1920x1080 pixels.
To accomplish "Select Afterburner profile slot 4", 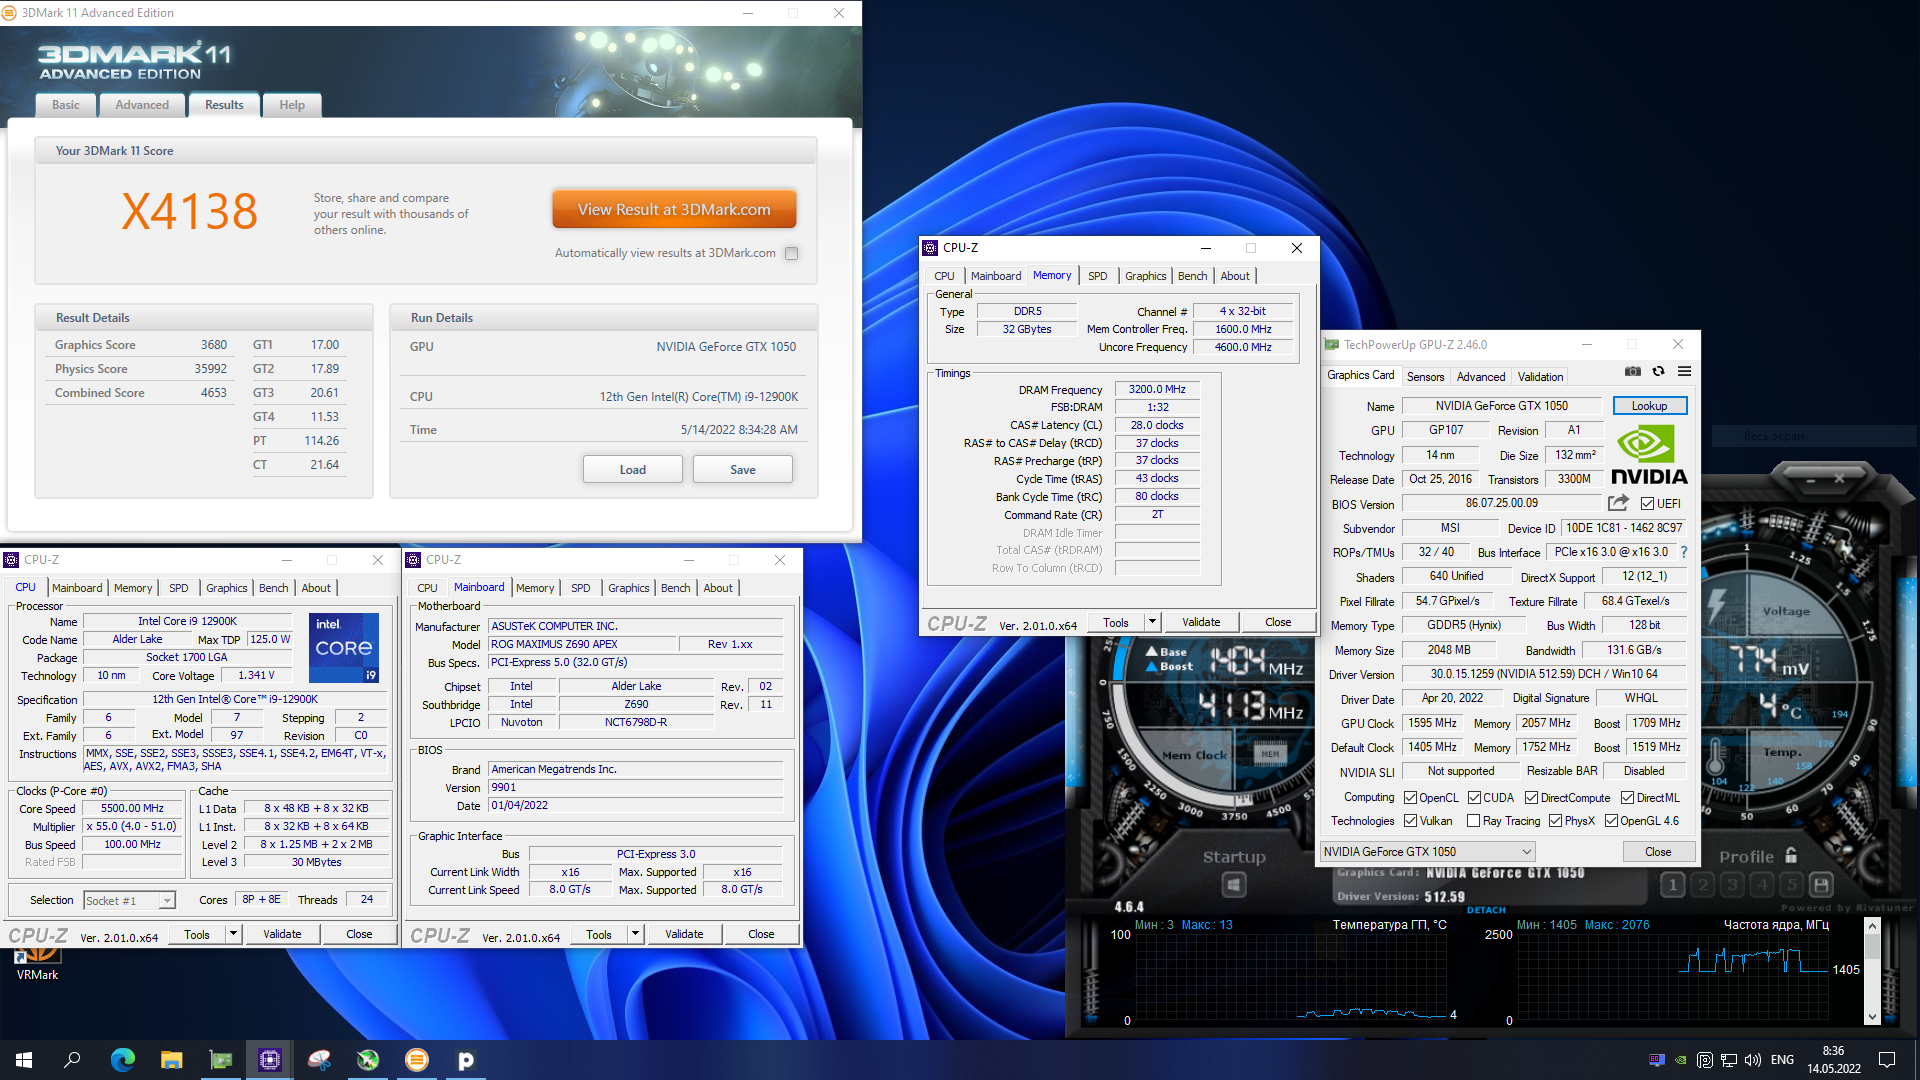I will pyautogui.click(x=1763, y=885).
